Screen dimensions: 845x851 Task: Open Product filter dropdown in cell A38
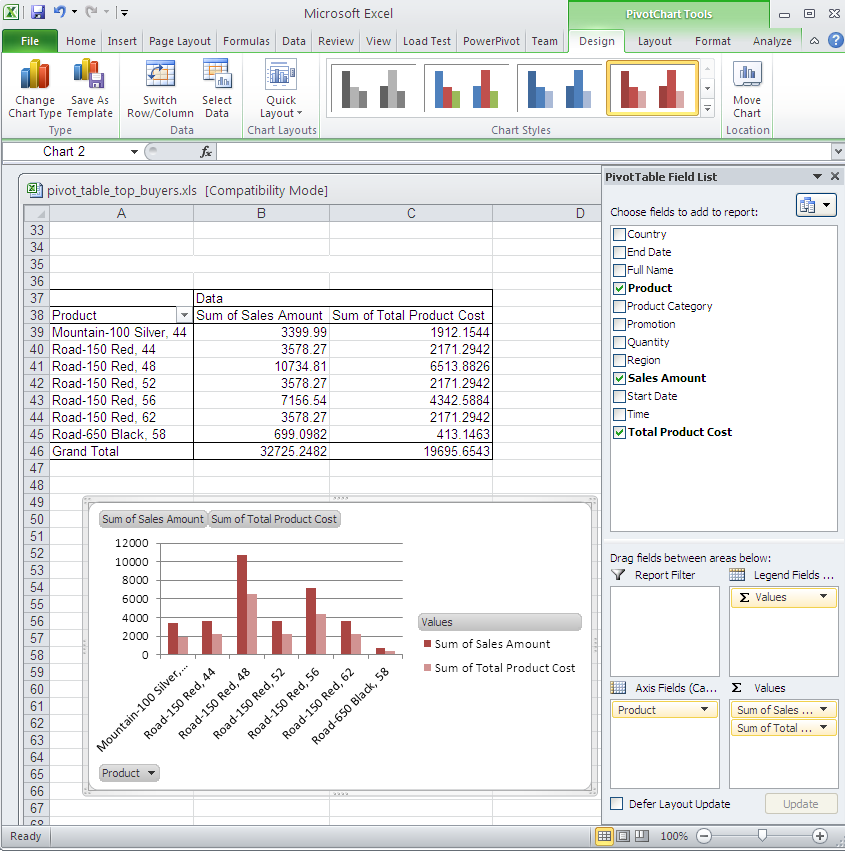coord(185,315)
